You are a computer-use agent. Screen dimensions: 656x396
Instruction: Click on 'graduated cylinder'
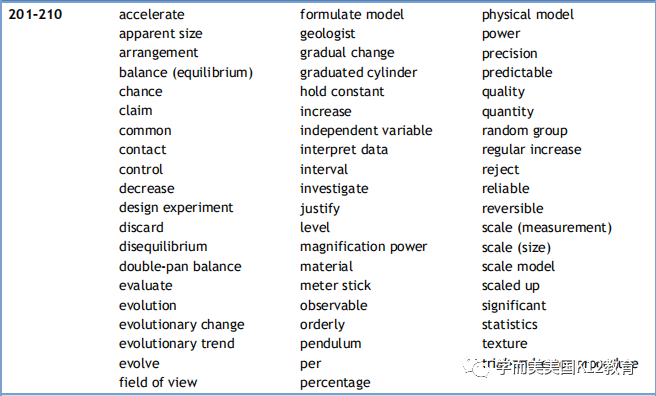tap(358, 73)
